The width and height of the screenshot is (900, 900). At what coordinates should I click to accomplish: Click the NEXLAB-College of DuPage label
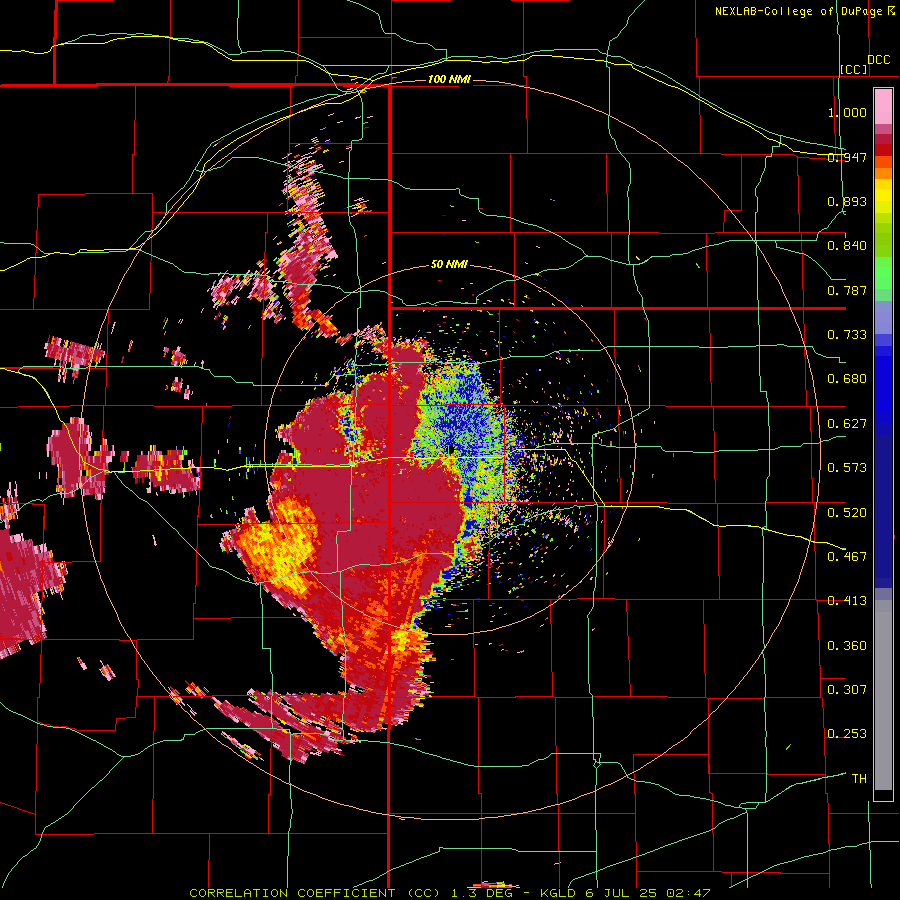tap(798, 11)
